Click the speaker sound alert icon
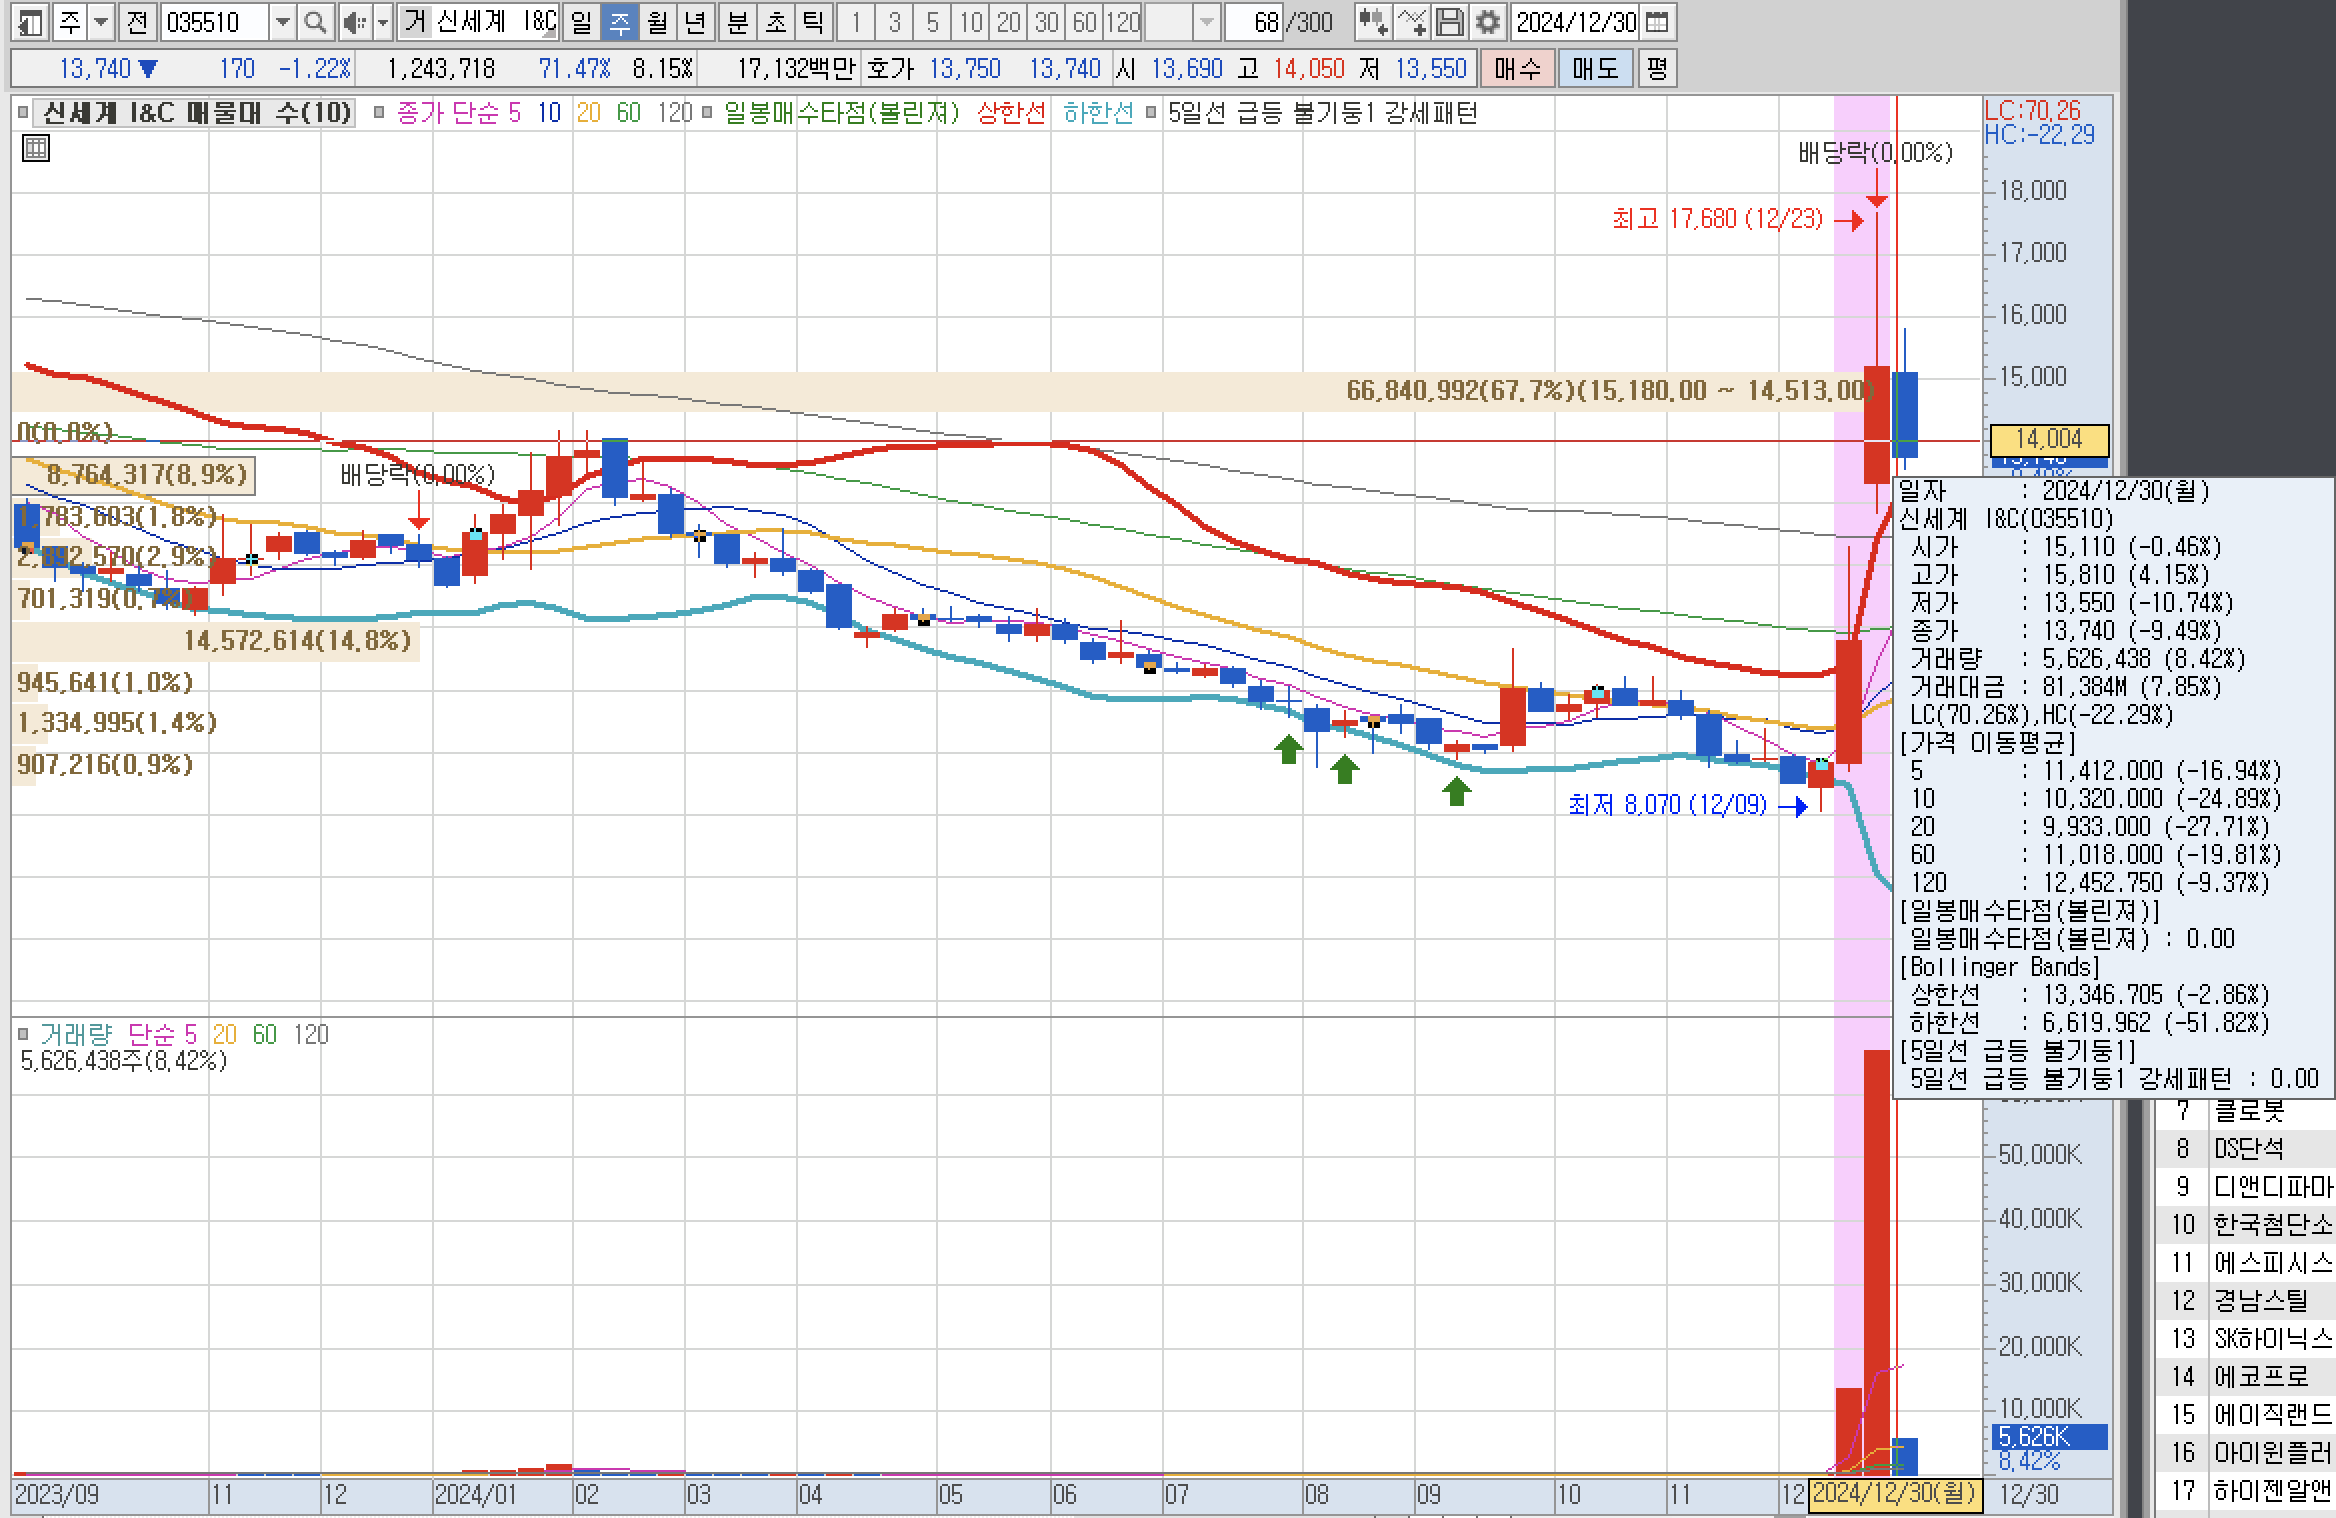This screenshot has height=1518, width=2336. click(353, 22)
